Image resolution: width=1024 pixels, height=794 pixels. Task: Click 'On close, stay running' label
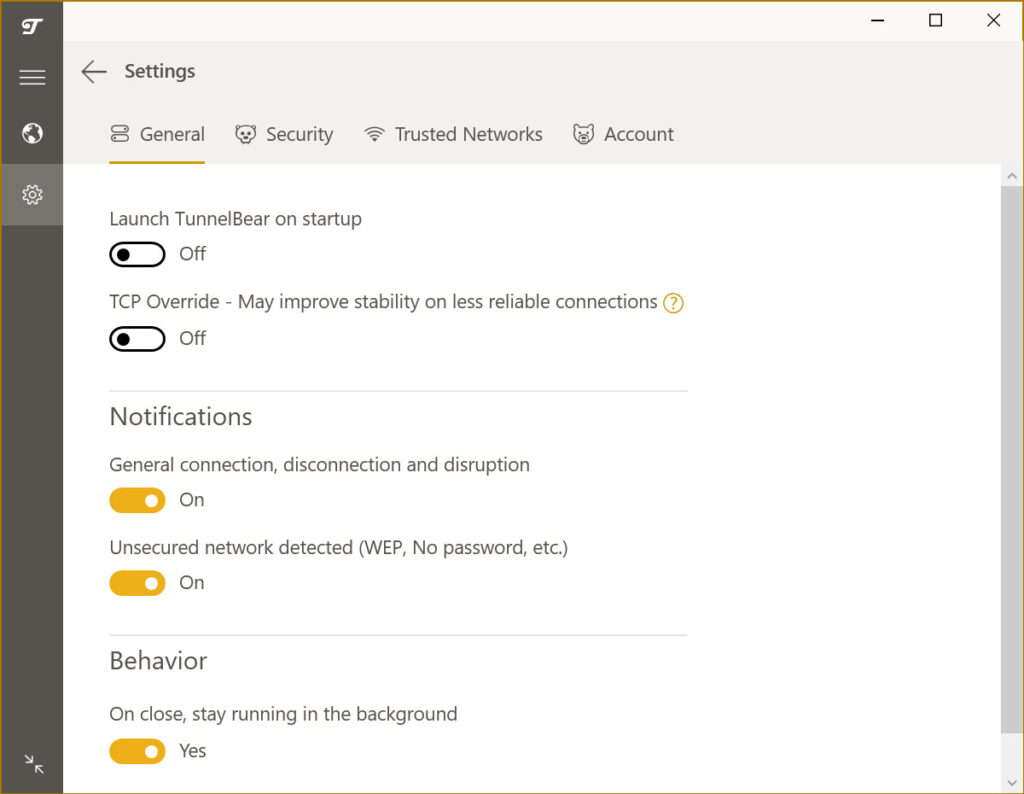[x=283, y=714]
